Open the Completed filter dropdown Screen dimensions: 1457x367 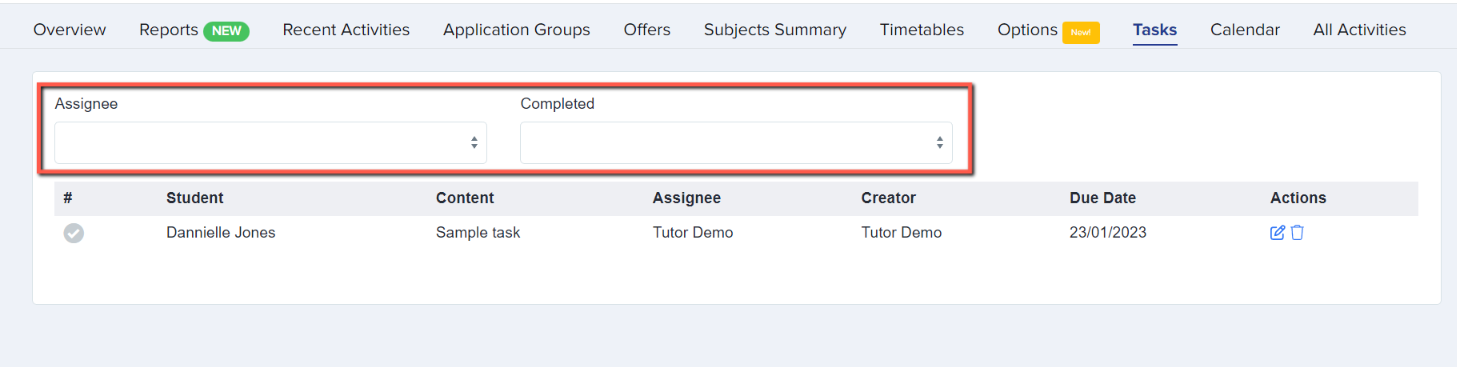click(736, 143)
